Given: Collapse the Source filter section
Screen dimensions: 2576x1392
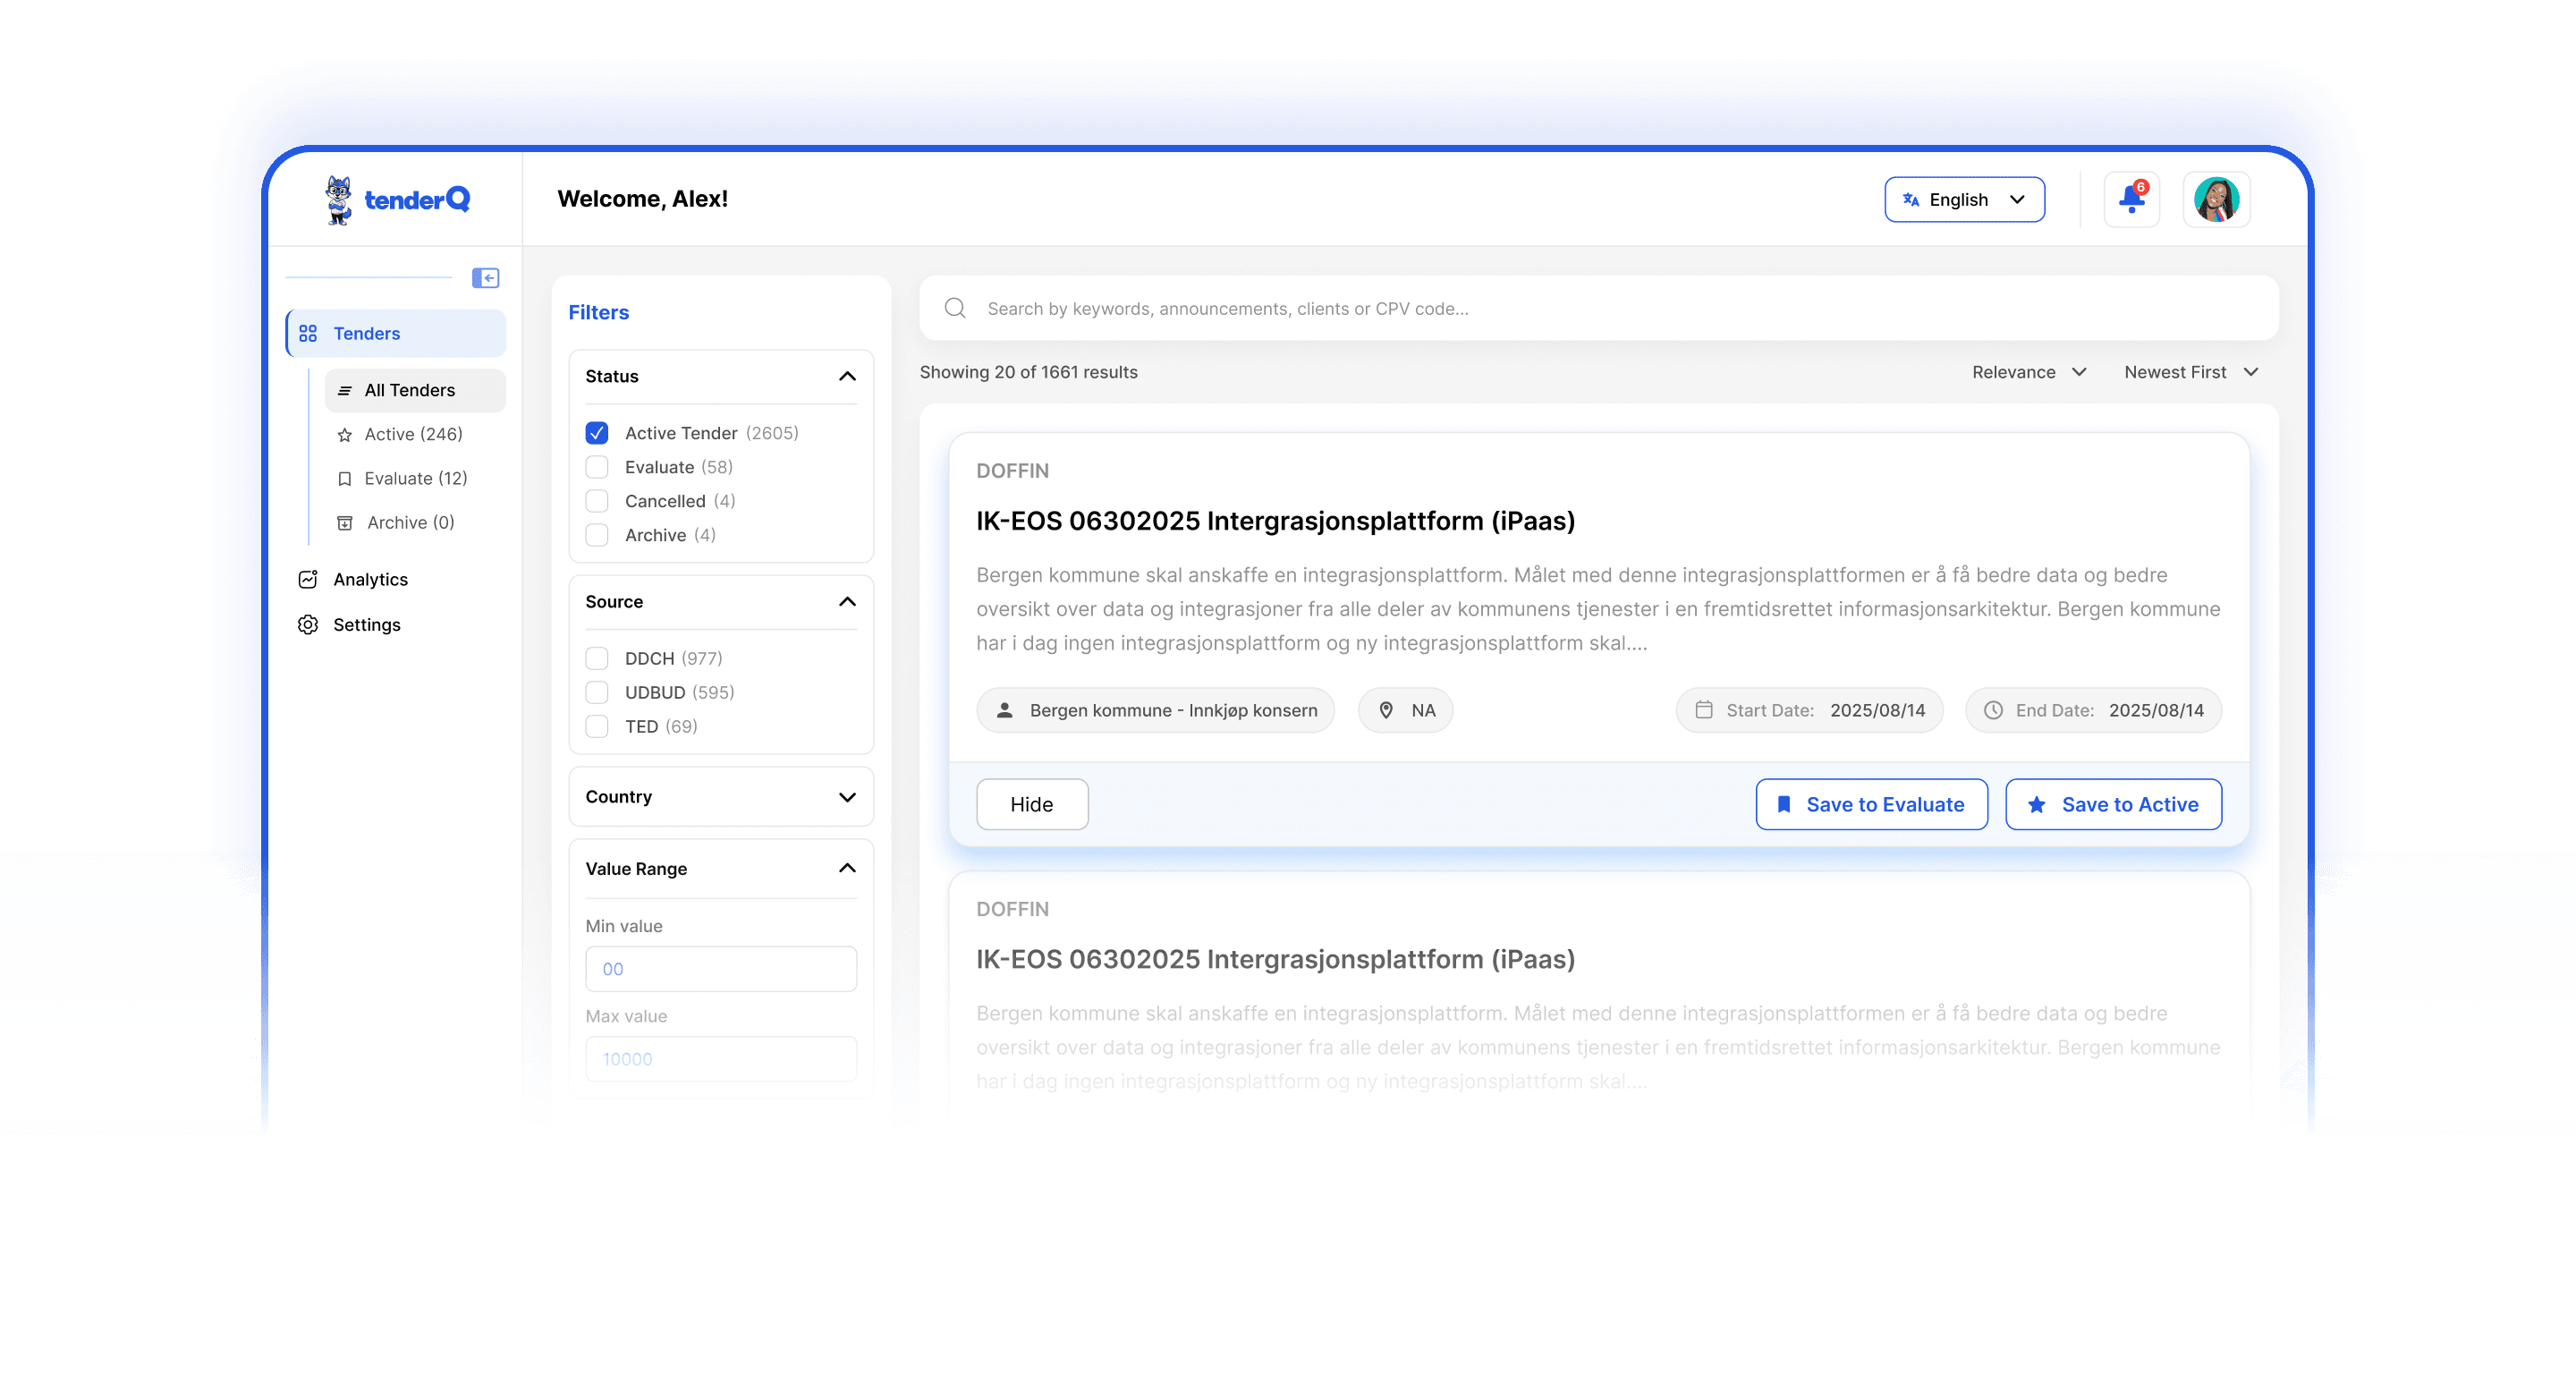Looking at the screenshot, I should pos(848,602).
